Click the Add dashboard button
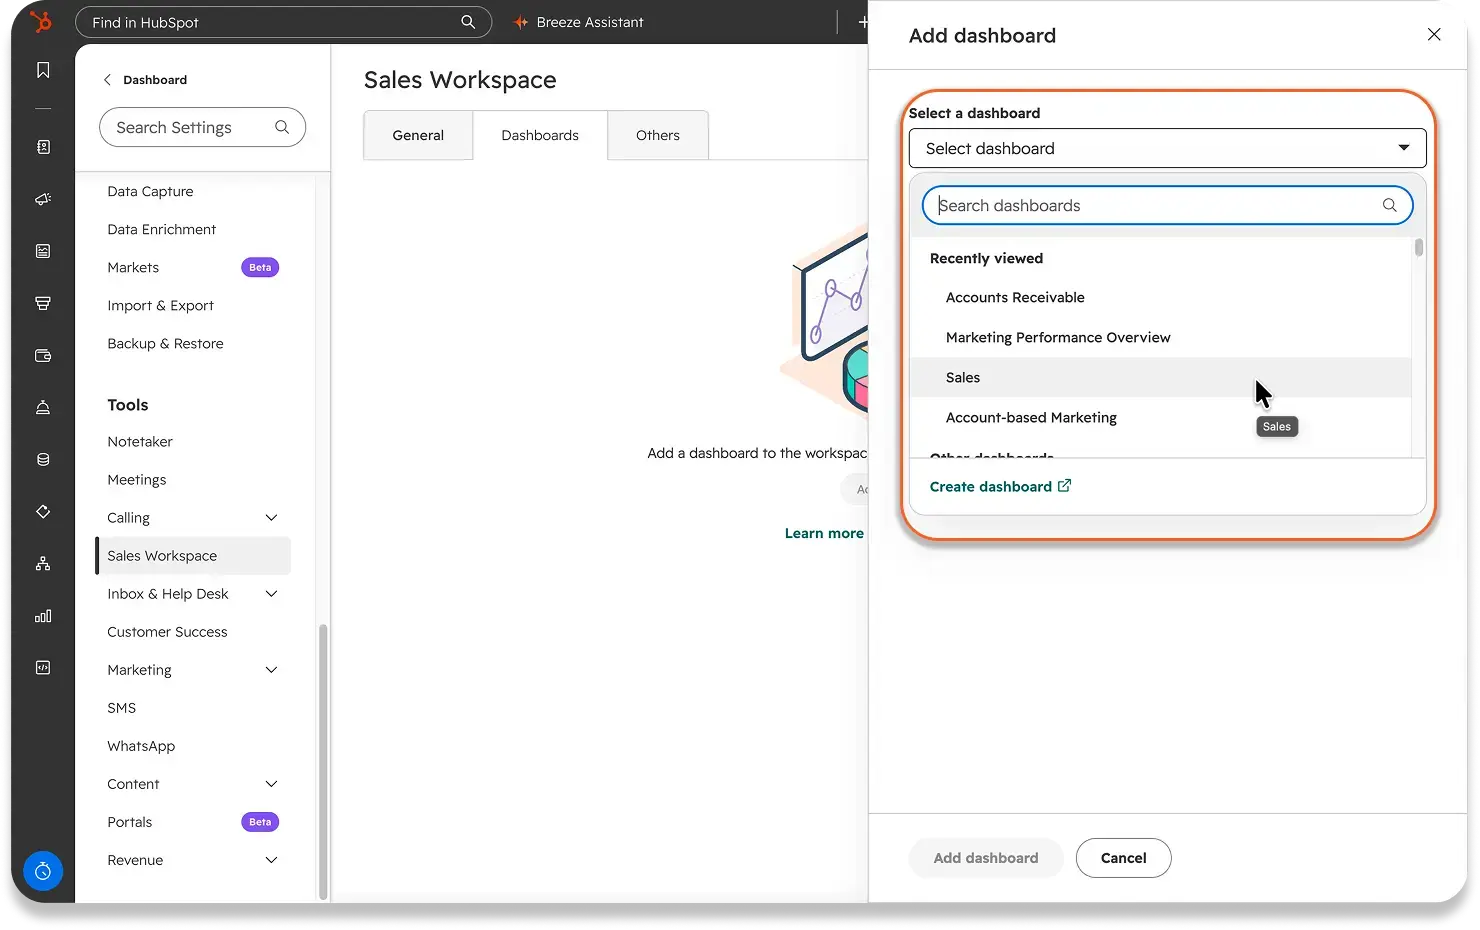 [986, 858]
